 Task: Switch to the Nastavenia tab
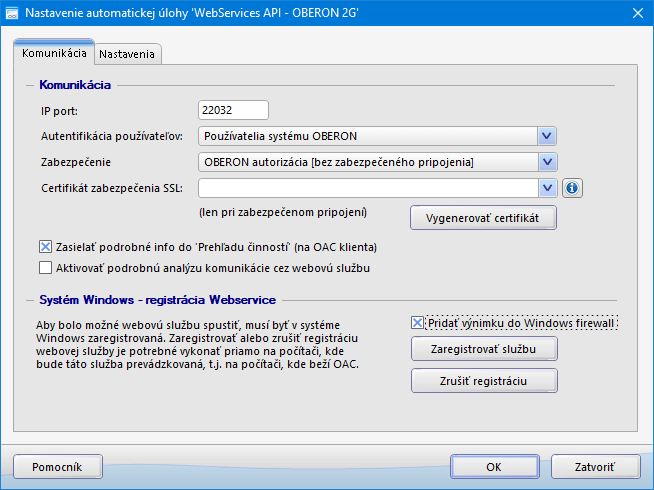(126, 54)
